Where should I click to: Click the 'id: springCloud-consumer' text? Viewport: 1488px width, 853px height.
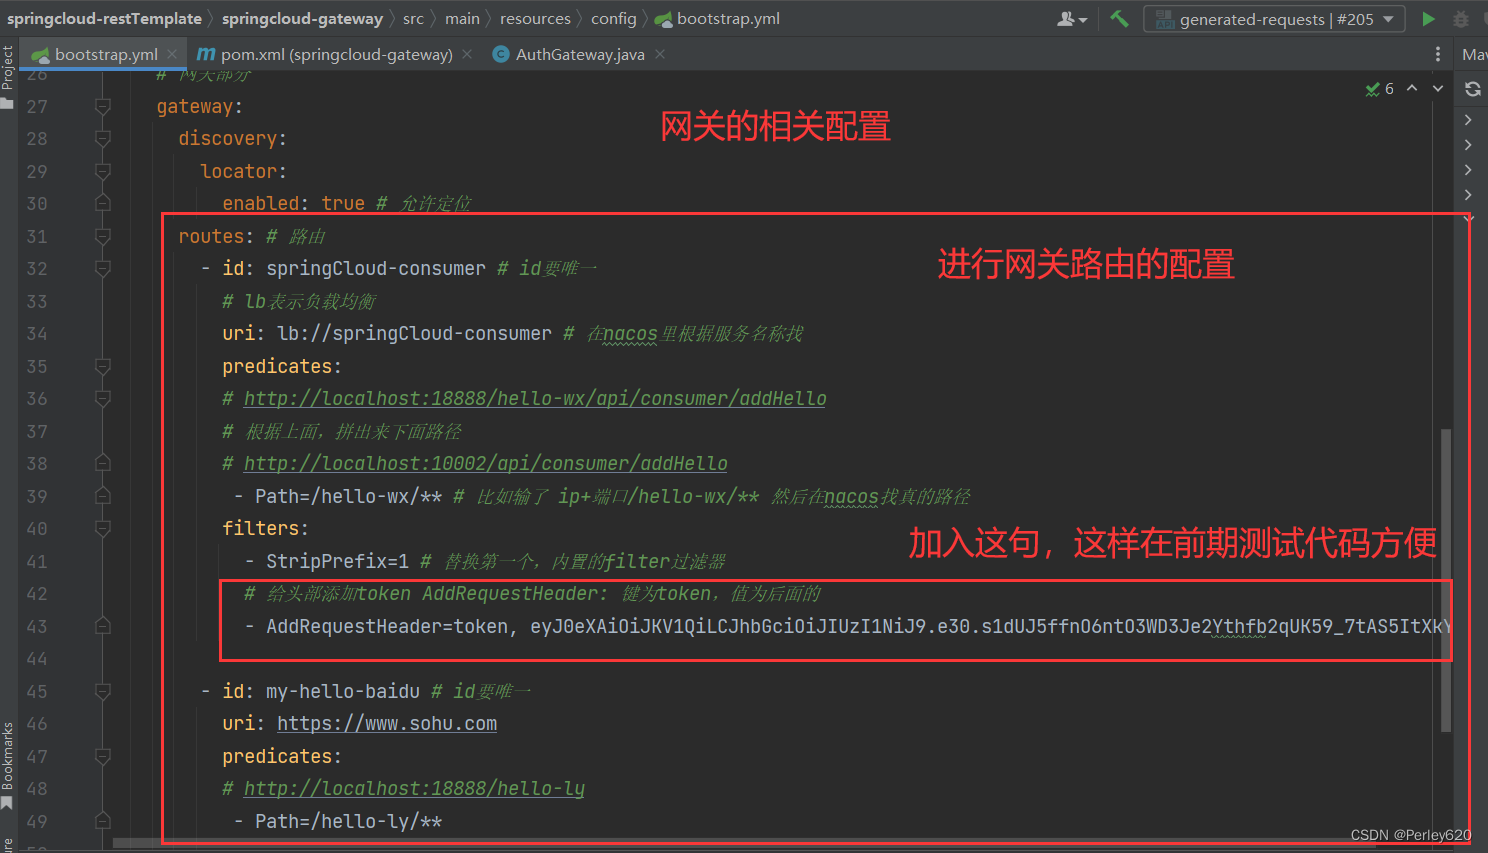pyautogui.click(x=354, y=268)
